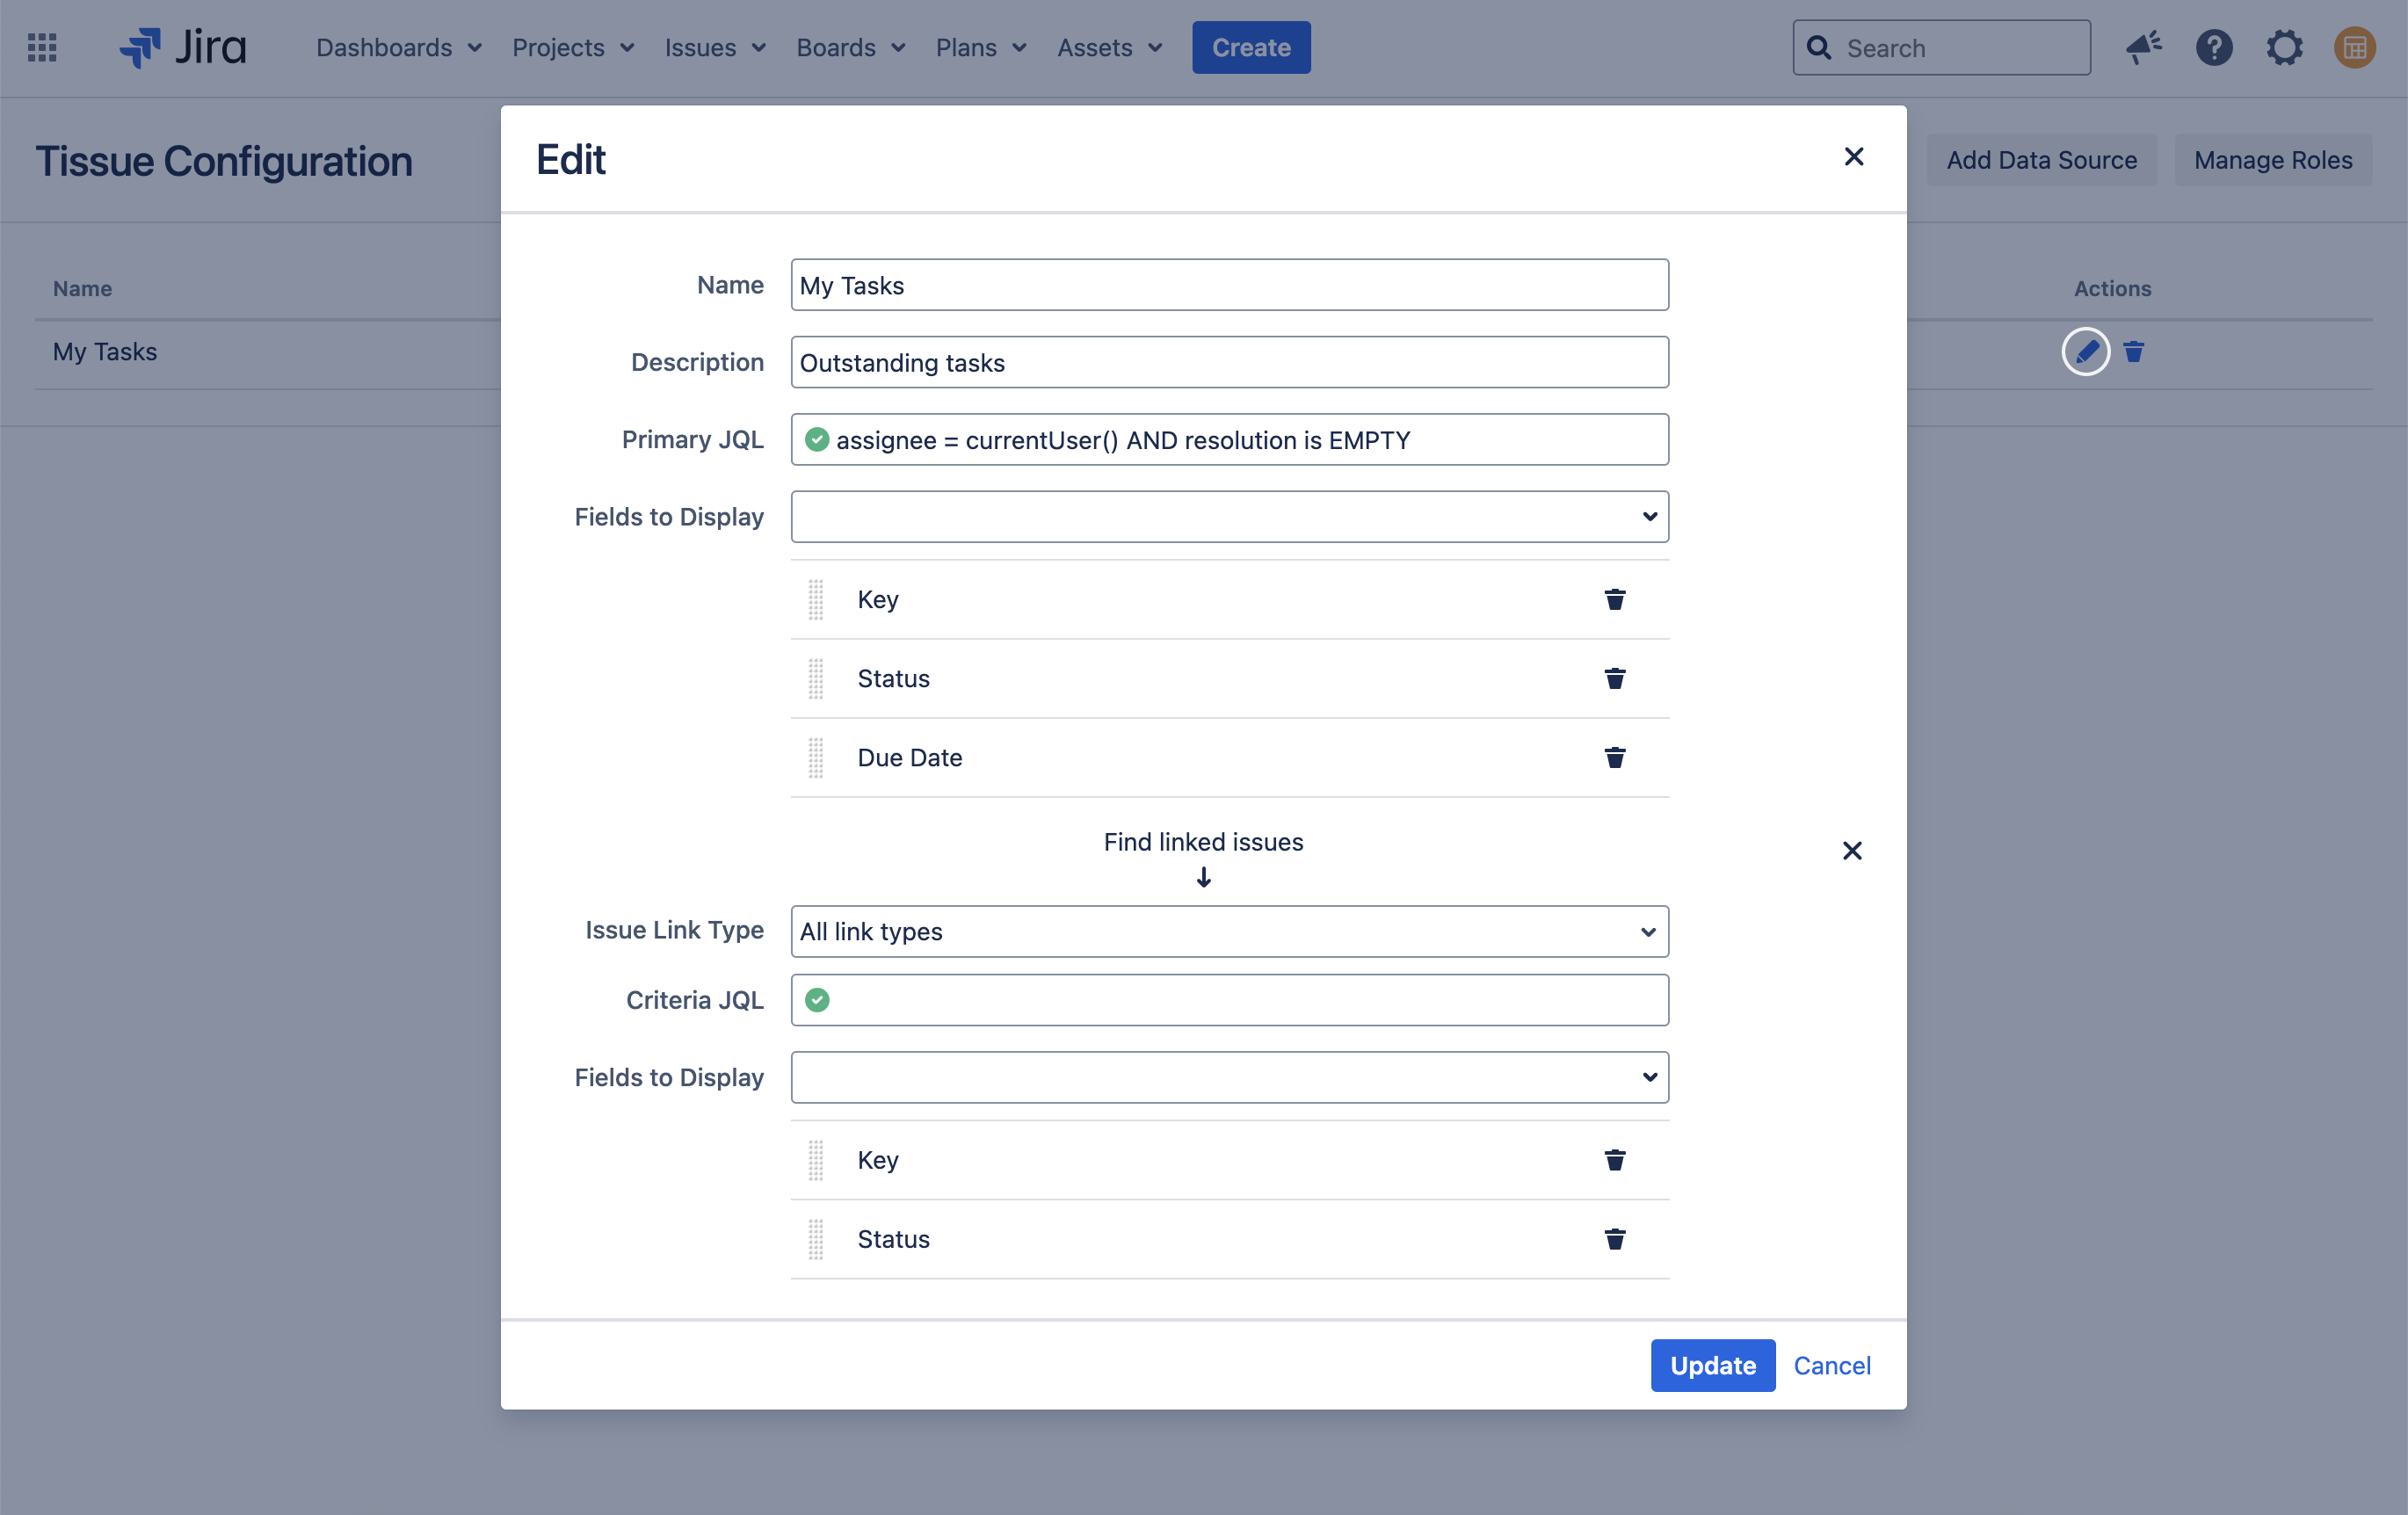Image resolution: width=2408 pixels, height=1515 pixels.
Task: Open the help question mark menu
Action: pyautogui.click(x=2214, y=47)
